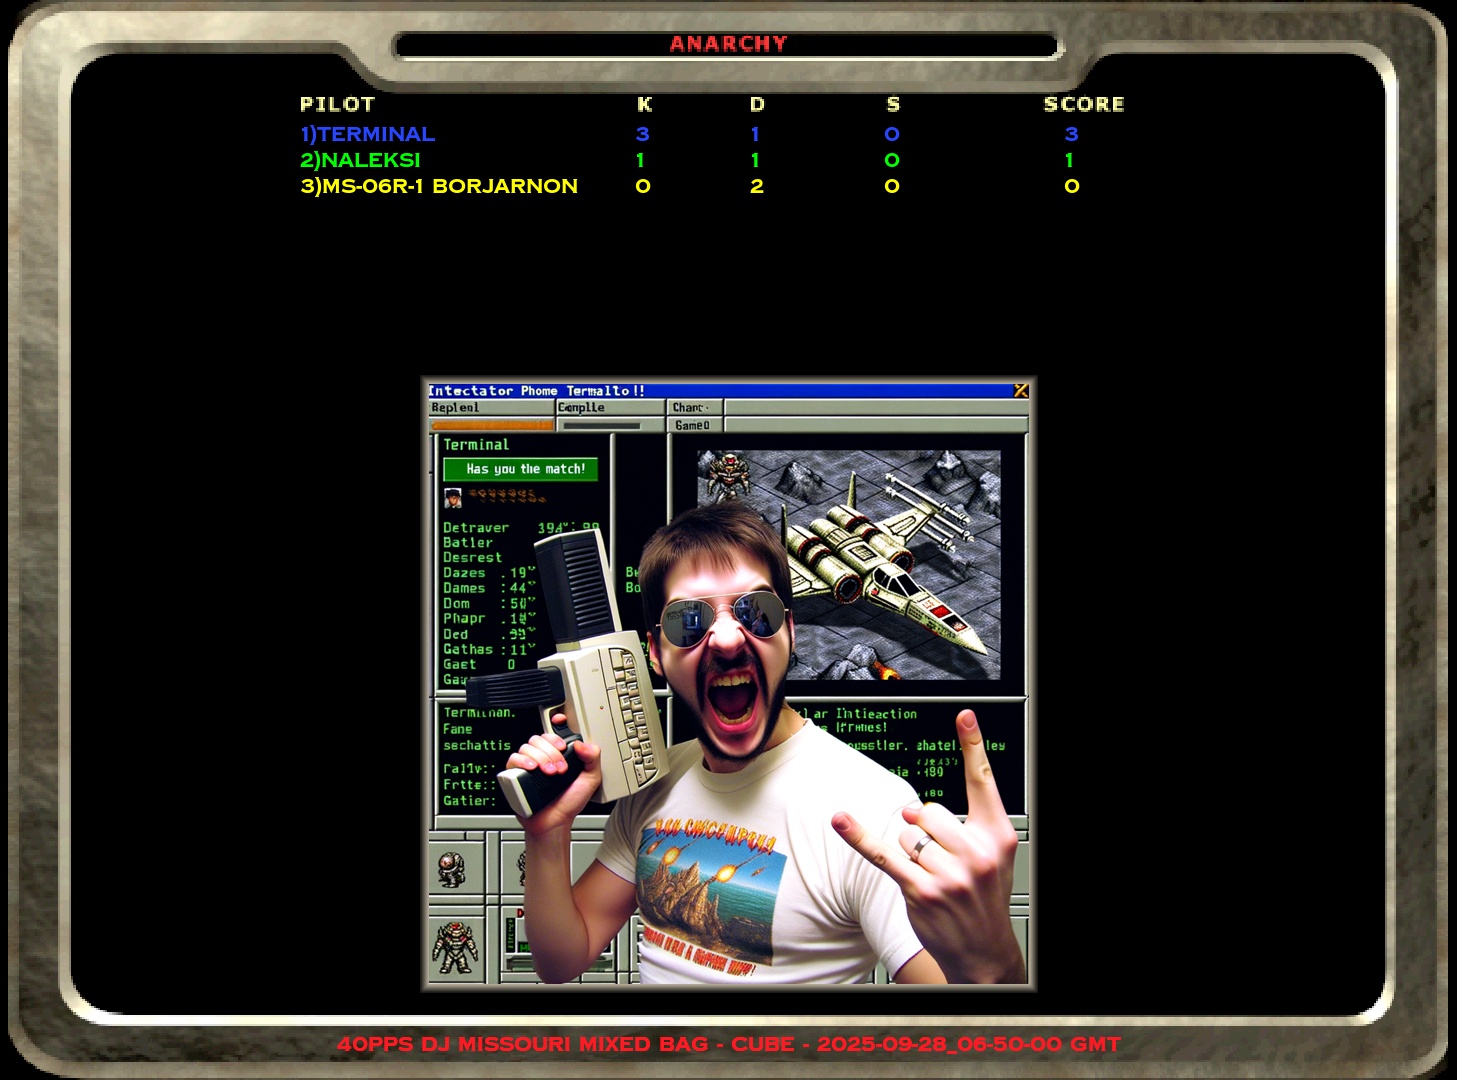Select pilot row 2)NALEKSI in scoreboard
This screenshot has height=1080, width=1457.
360,160
